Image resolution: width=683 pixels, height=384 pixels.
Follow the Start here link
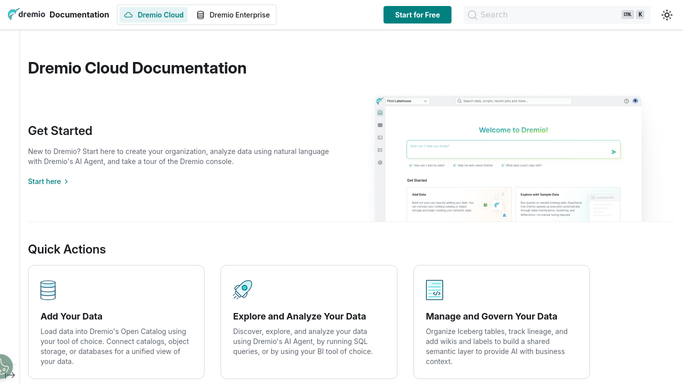pyautogui.click(x=48, y=181)
